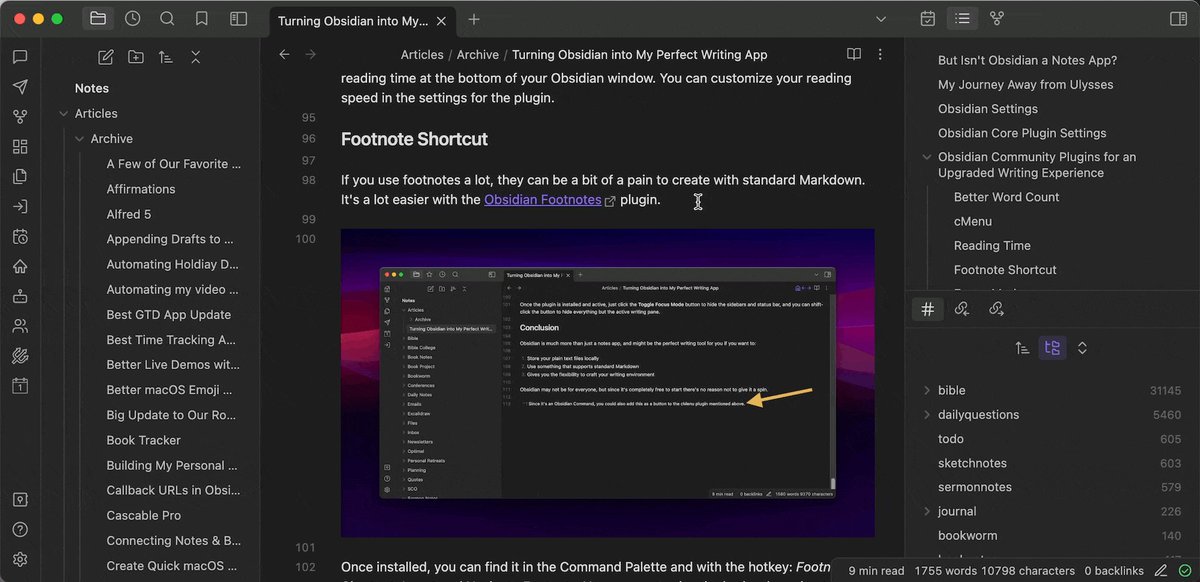Click Archive in the breadcrumb
The width and height of the screenshot is (1200, 582).
tap(478, 55)
